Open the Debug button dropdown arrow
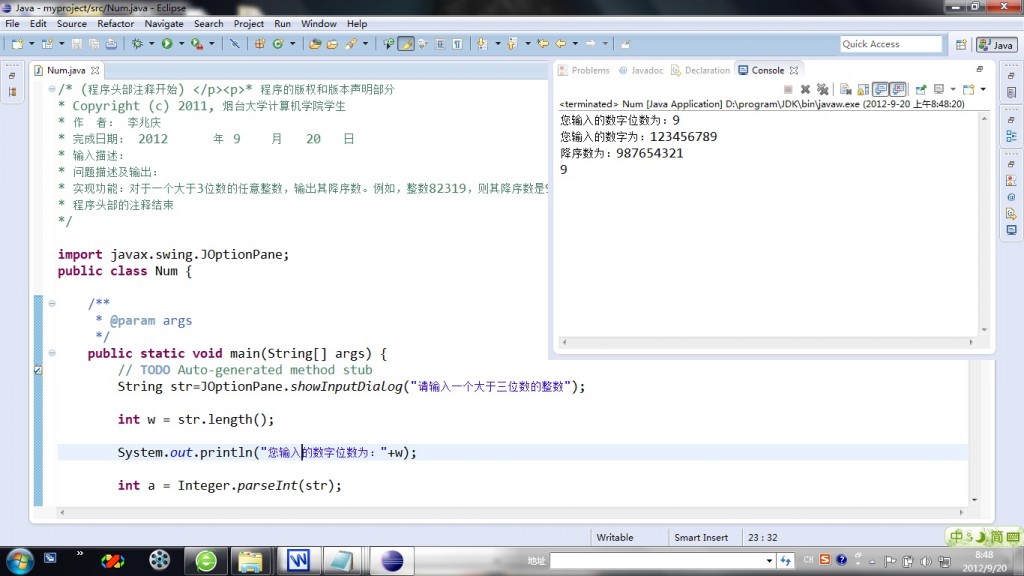This screenshot has height=576, width=1024. (152, 44)
